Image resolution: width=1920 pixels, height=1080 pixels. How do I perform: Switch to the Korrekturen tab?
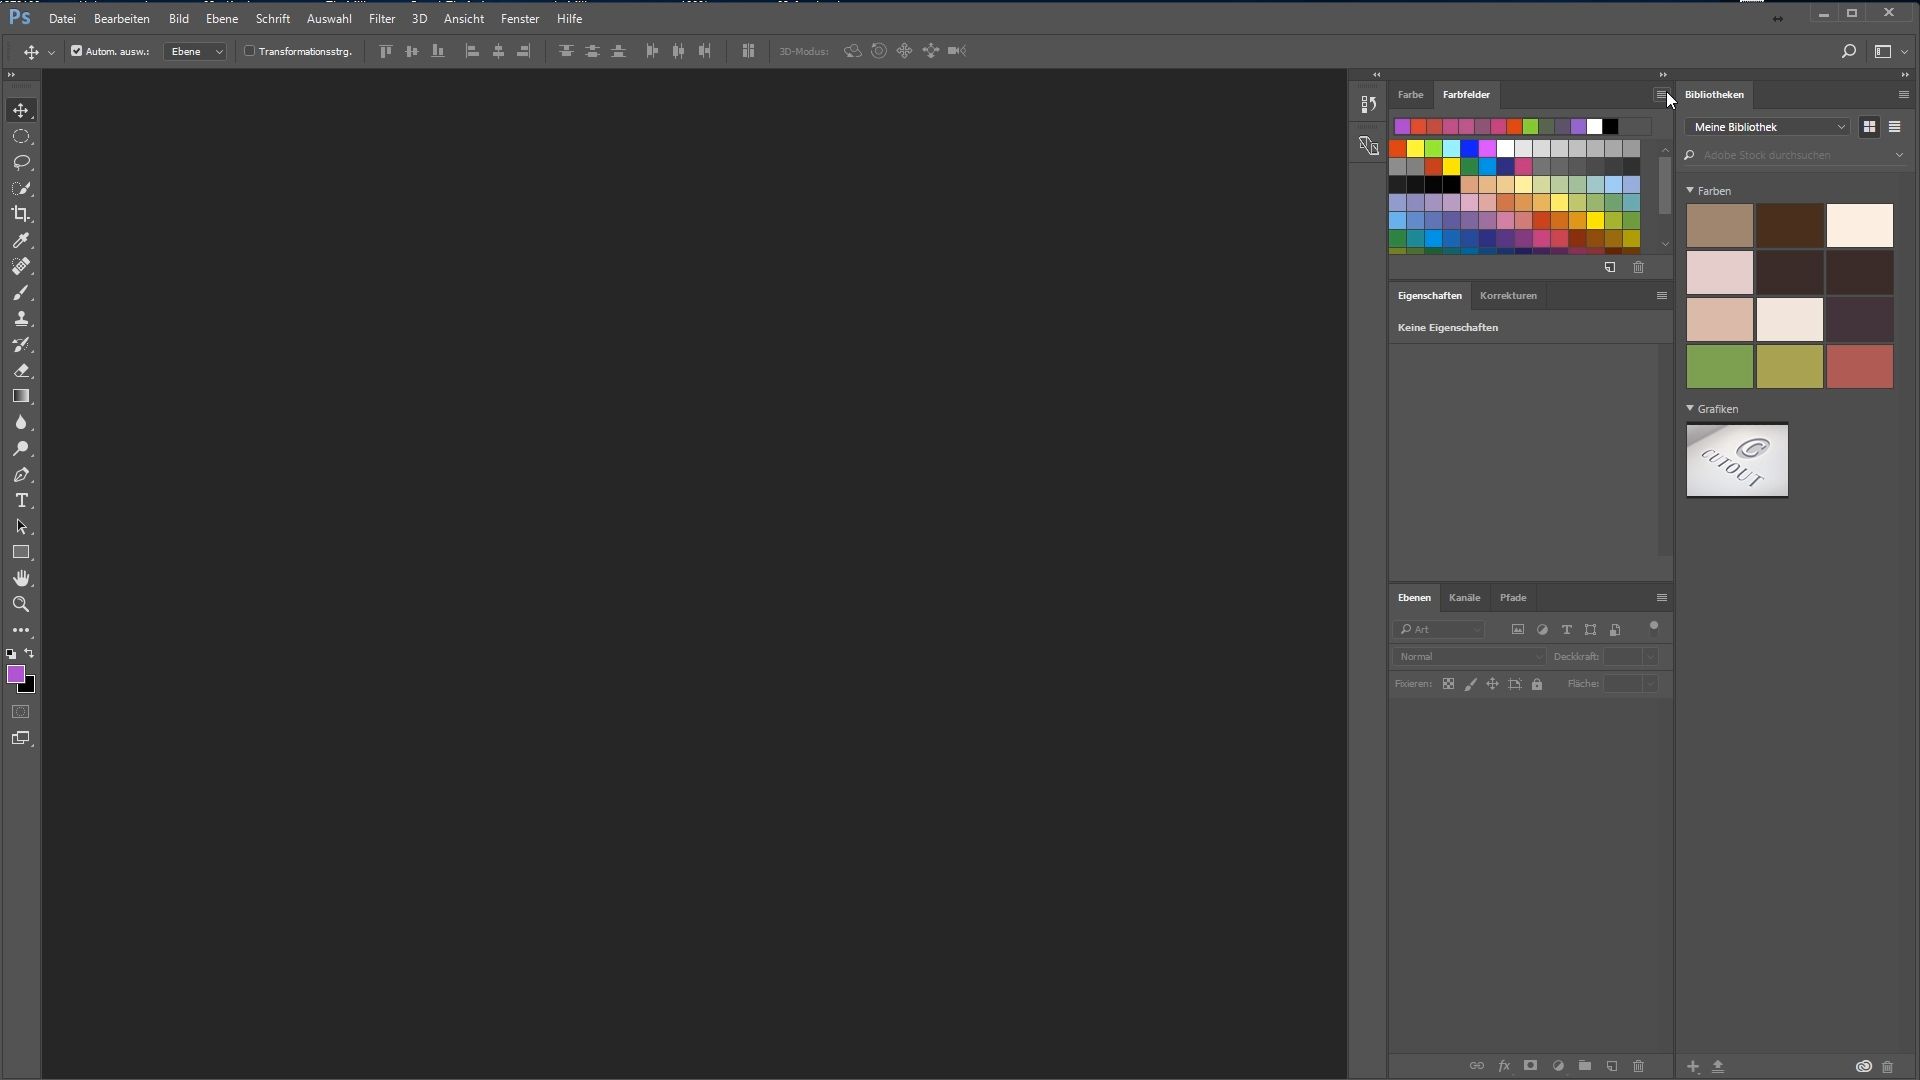coord(1508,296)
